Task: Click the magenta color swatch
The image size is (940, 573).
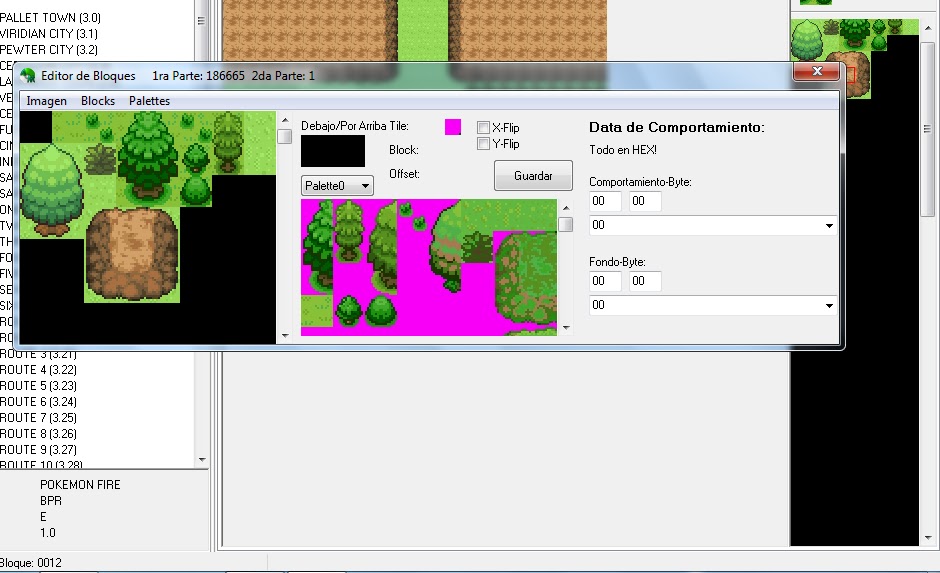Action: pyautogui.click(x=453, y=126)
